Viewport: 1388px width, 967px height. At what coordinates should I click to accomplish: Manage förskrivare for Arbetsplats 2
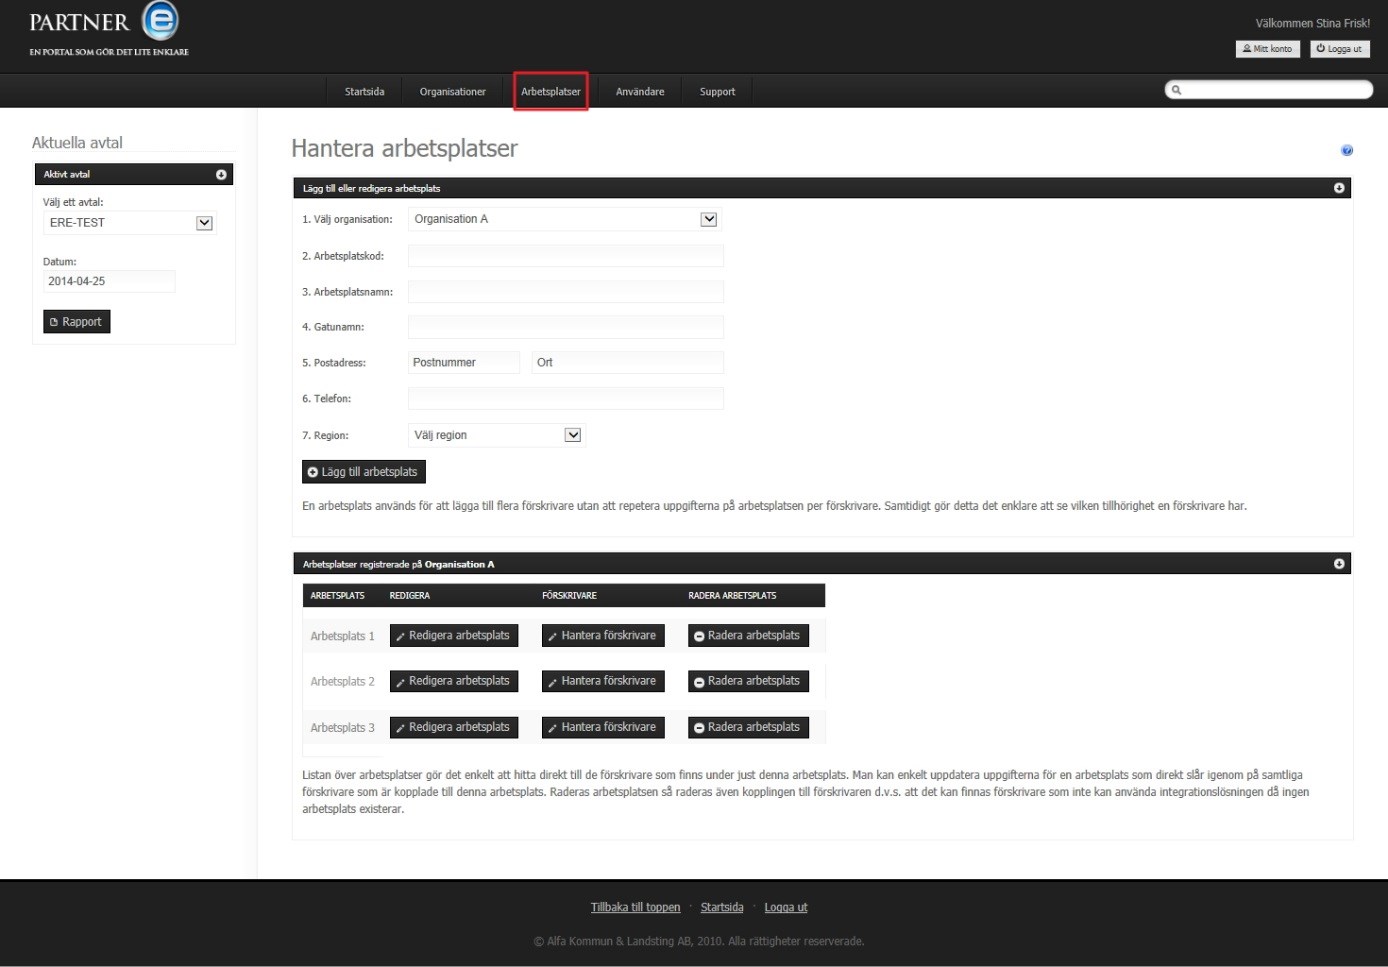tap(603, 681)
